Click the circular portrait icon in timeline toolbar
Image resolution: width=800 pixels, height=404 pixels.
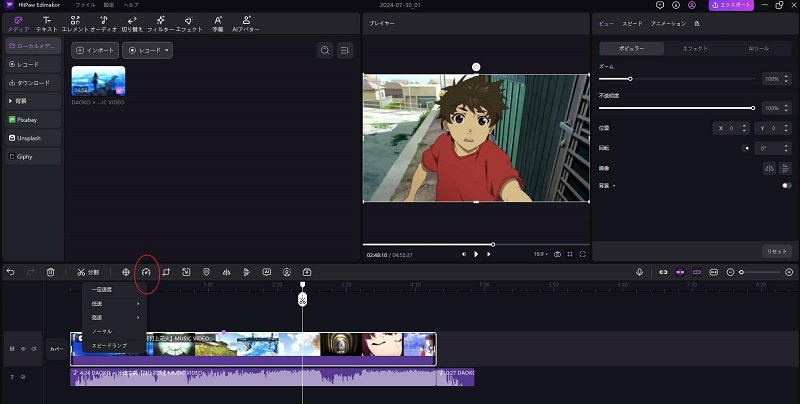tap(287, 272)
